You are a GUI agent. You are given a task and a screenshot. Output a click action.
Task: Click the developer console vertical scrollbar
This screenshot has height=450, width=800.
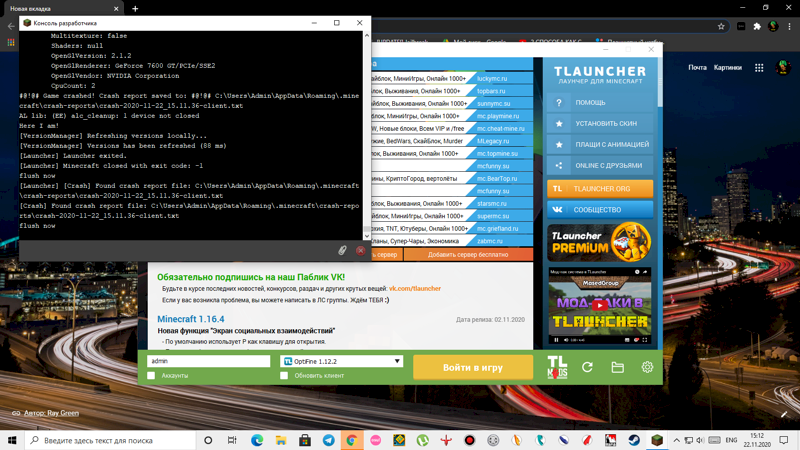point(366,130)
